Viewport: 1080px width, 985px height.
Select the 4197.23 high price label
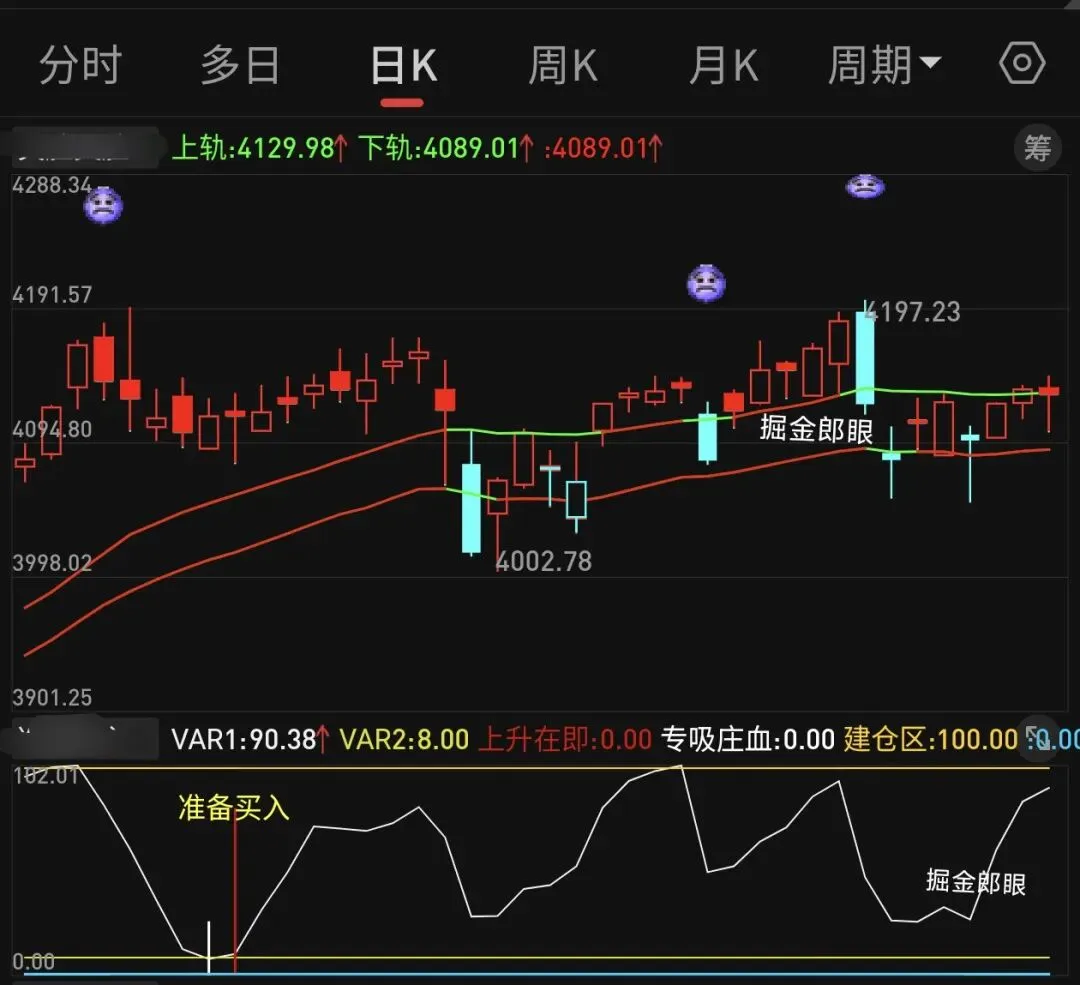(912, 312)
